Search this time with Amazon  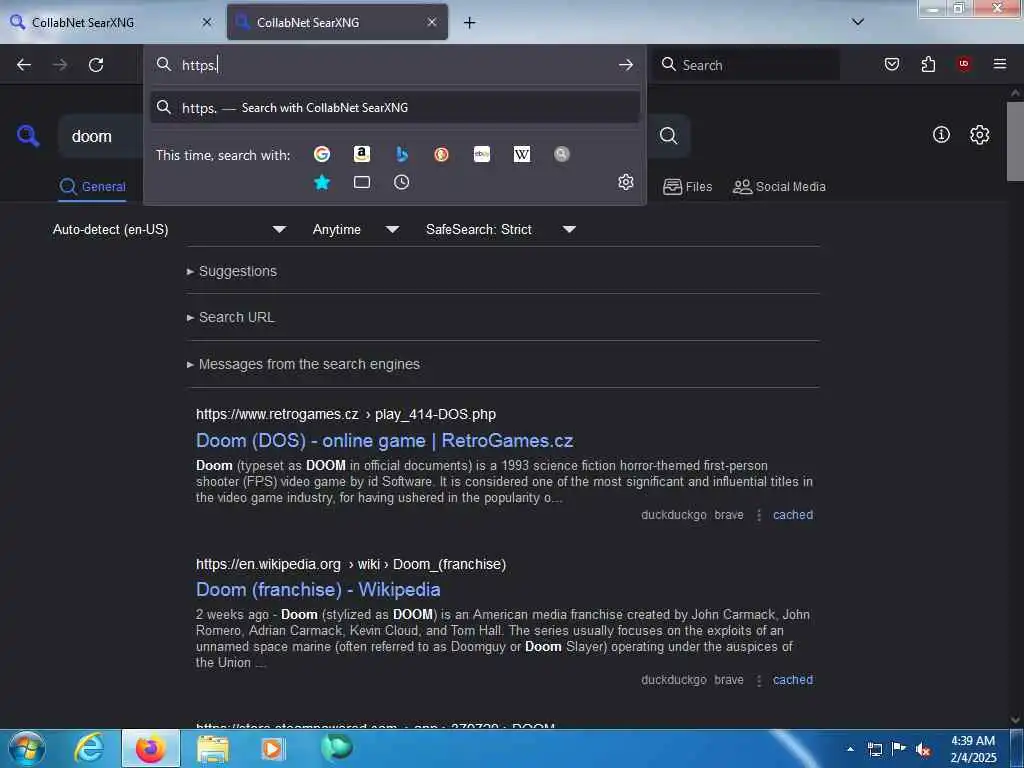click(x=362, y=154)
